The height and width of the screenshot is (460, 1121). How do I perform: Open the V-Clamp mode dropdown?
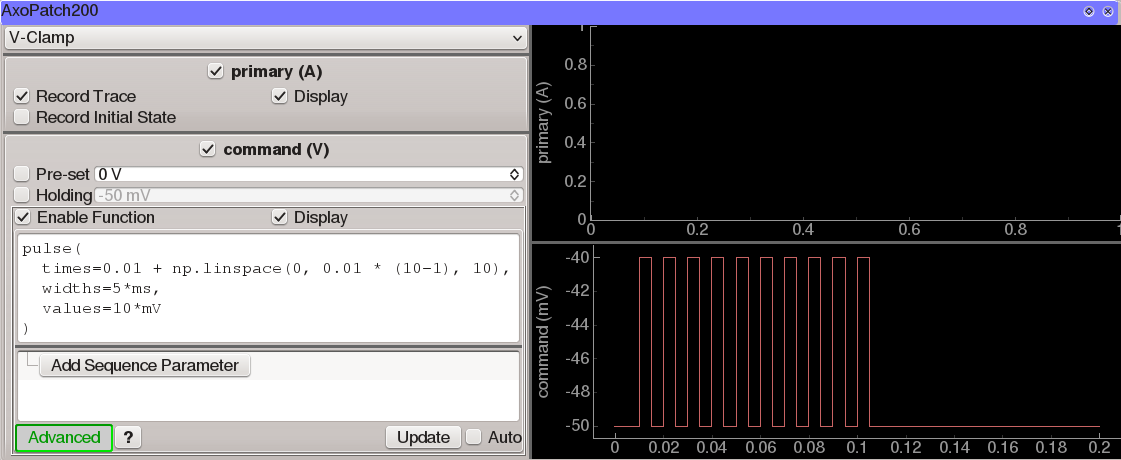(x=265, y=37)
